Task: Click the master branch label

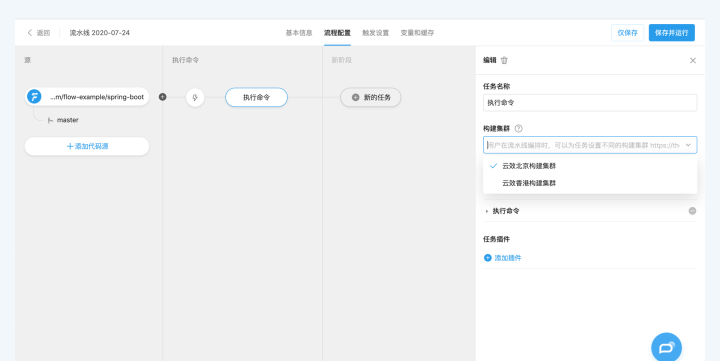Action: pos(68,120)
